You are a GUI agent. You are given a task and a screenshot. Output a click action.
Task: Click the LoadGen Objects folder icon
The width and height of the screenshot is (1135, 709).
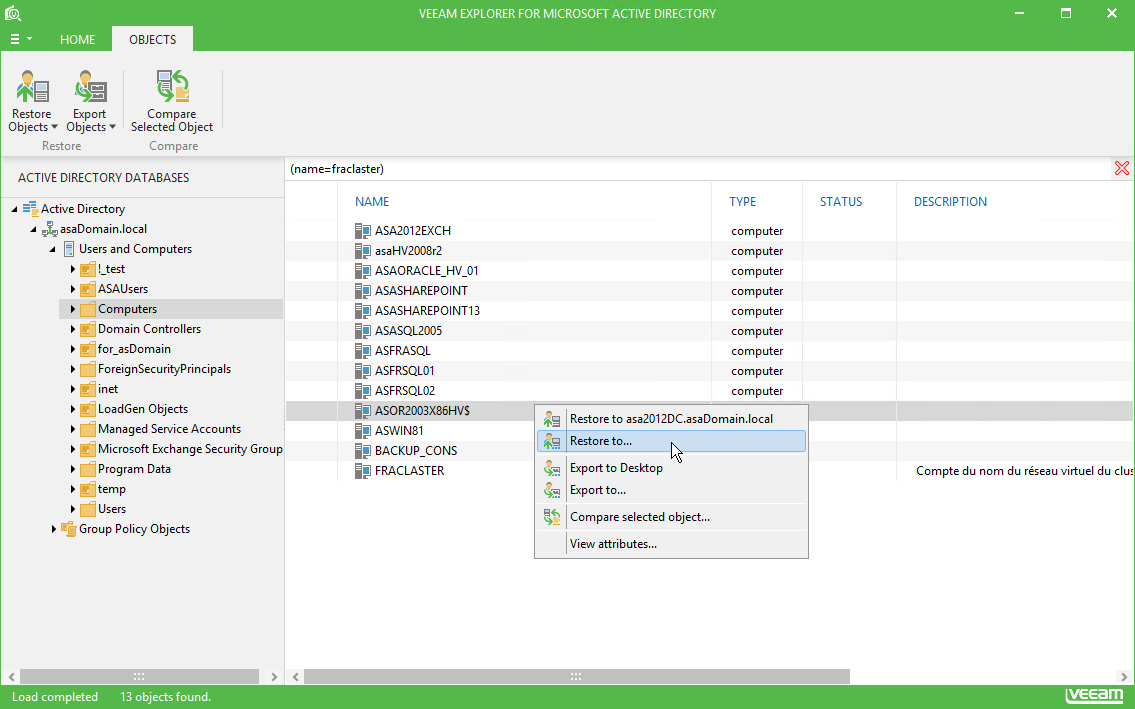(88, 409)
